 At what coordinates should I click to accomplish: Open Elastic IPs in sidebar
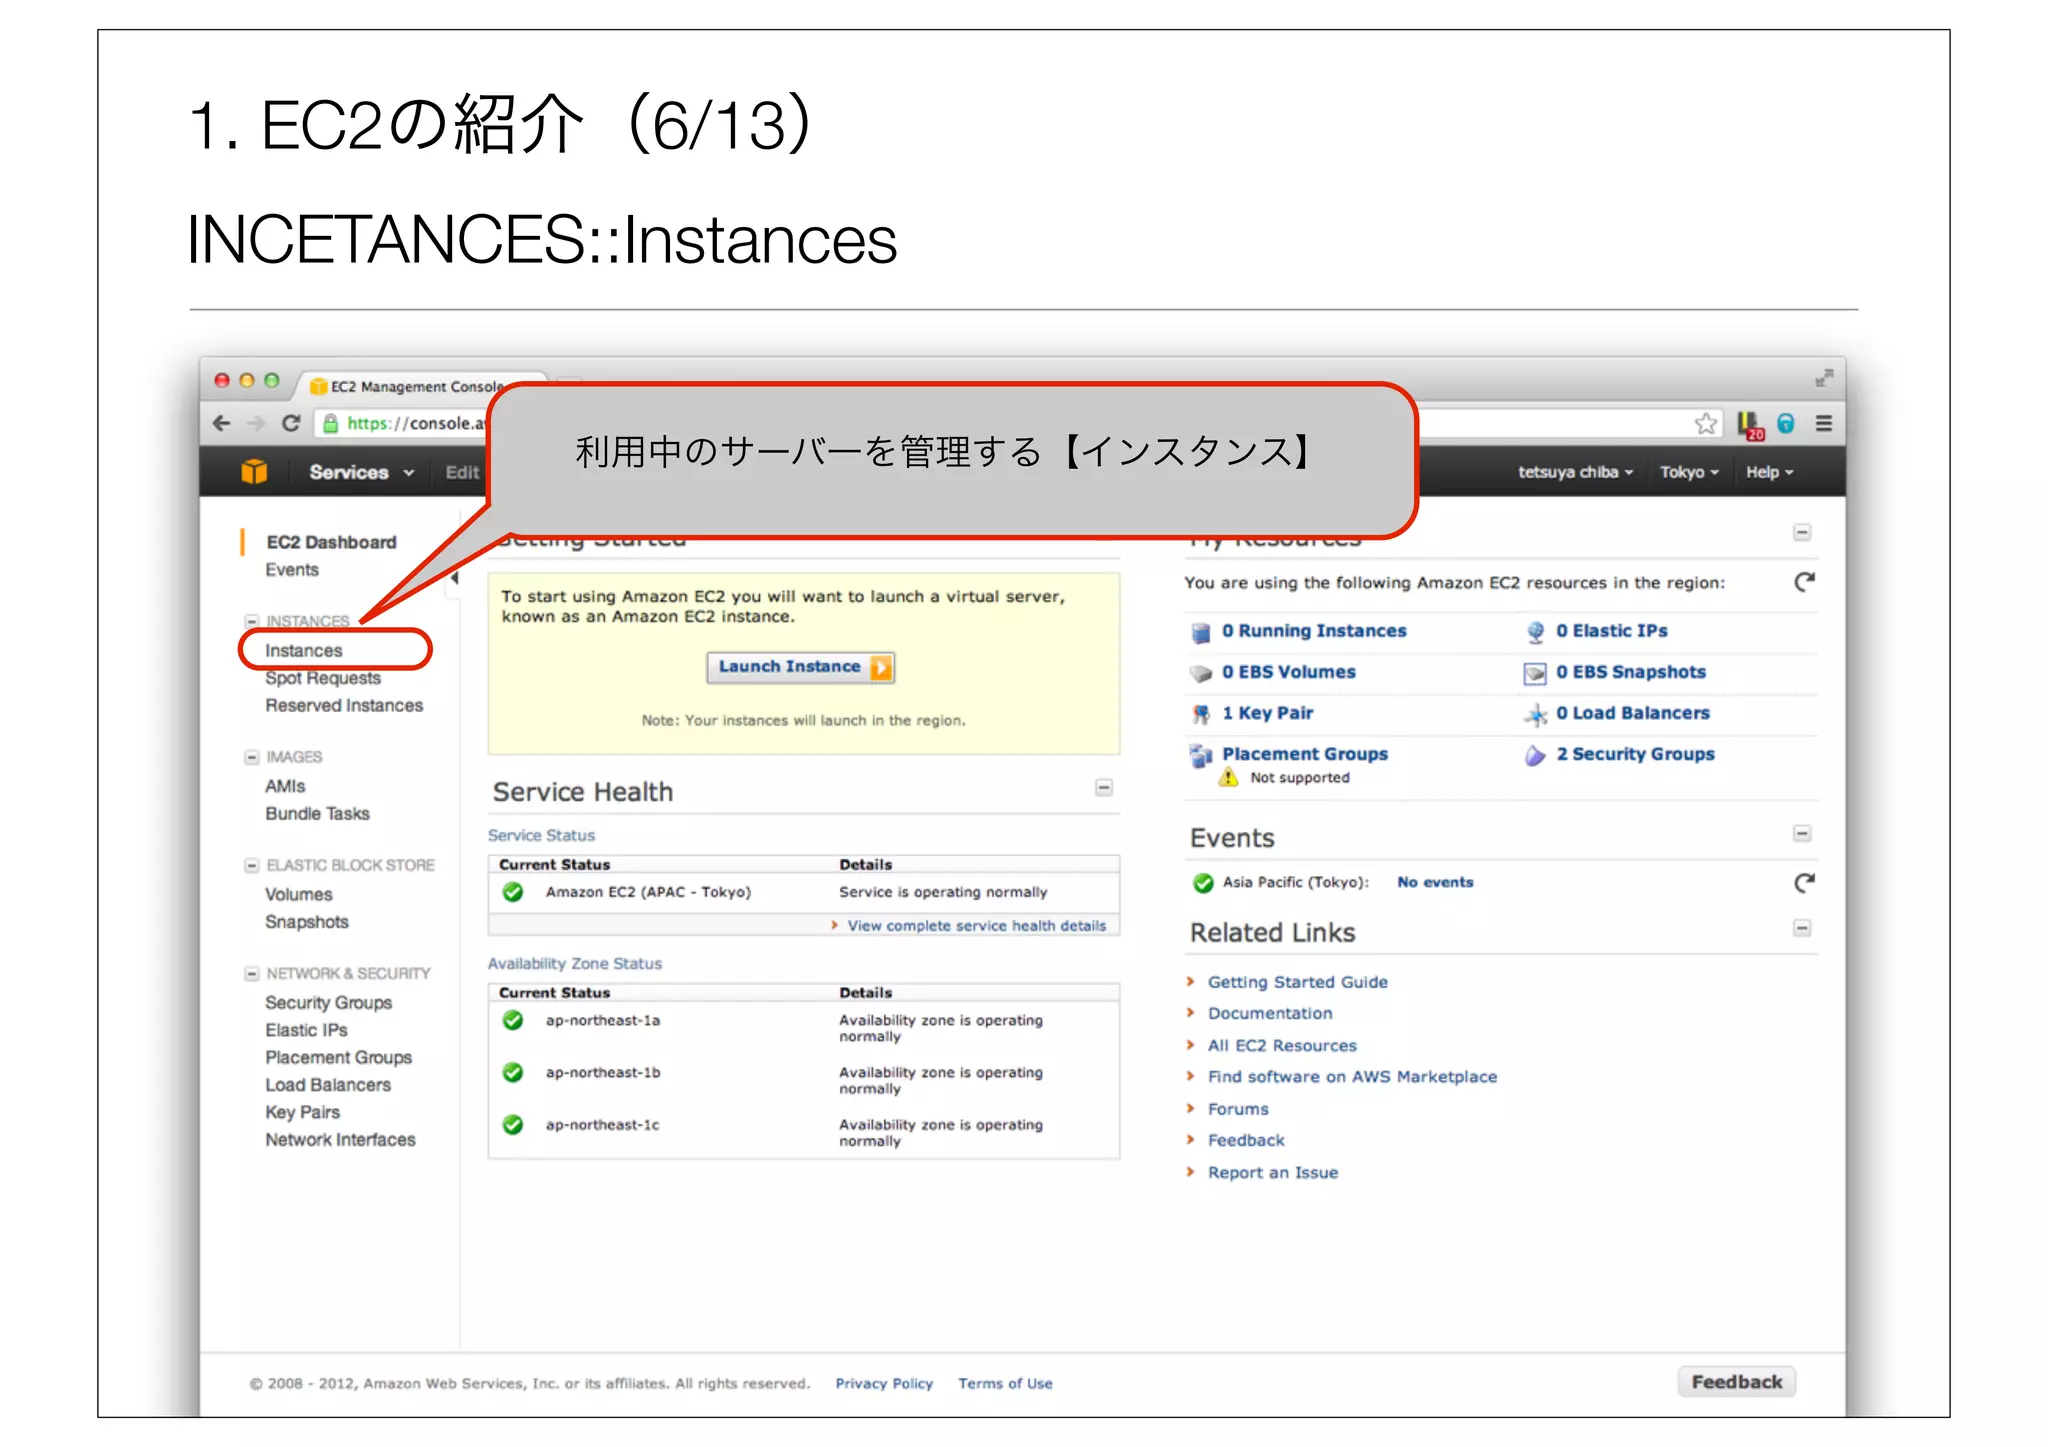point(306,1030)
